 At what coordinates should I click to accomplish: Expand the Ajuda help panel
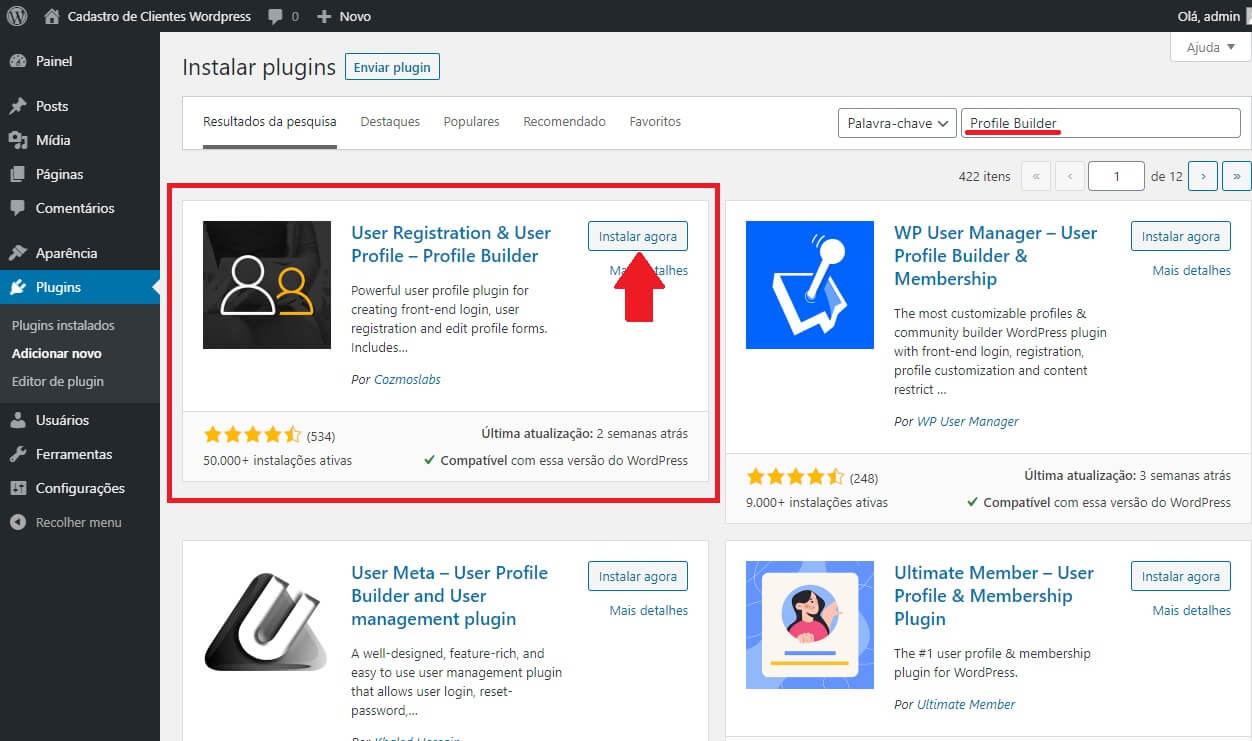(1210, 47)
